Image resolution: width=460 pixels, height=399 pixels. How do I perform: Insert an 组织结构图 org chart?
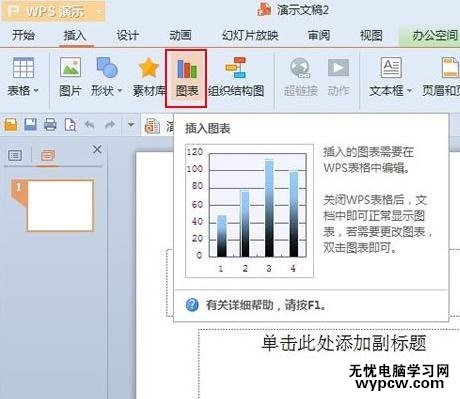coord(236,77)
